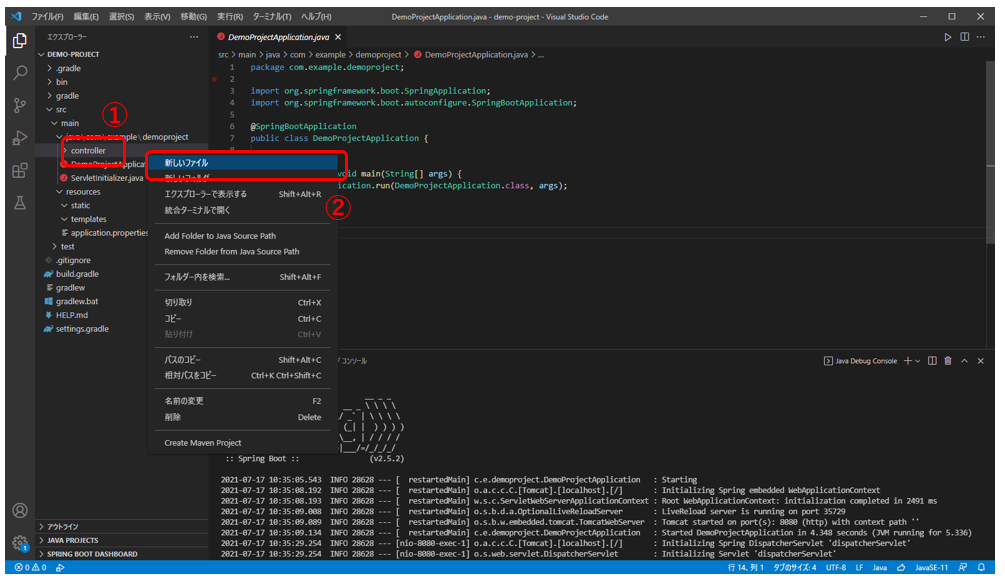Viewport: 1005px width, 579px height.
Task: Open editor More Actions ellipsis
Action: click(981, 37)
